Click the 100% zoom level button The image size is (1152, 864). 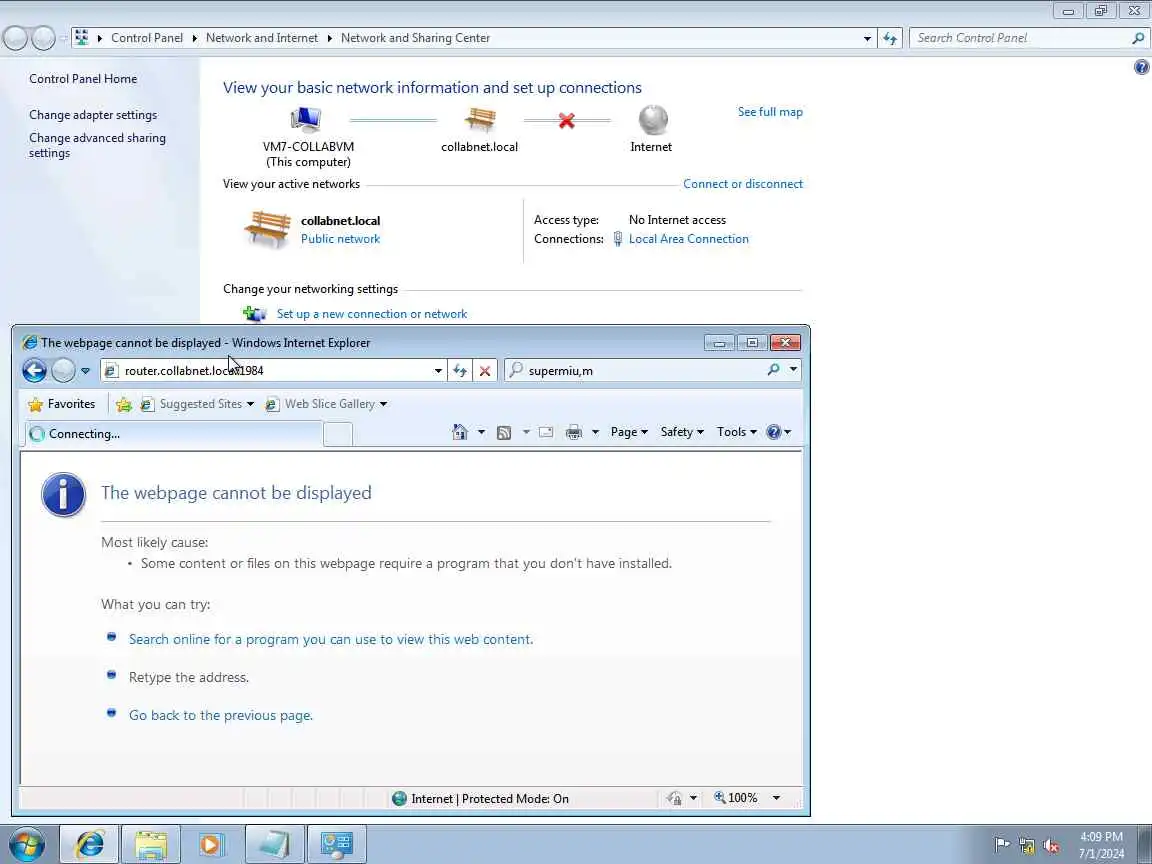click(735, 798)
